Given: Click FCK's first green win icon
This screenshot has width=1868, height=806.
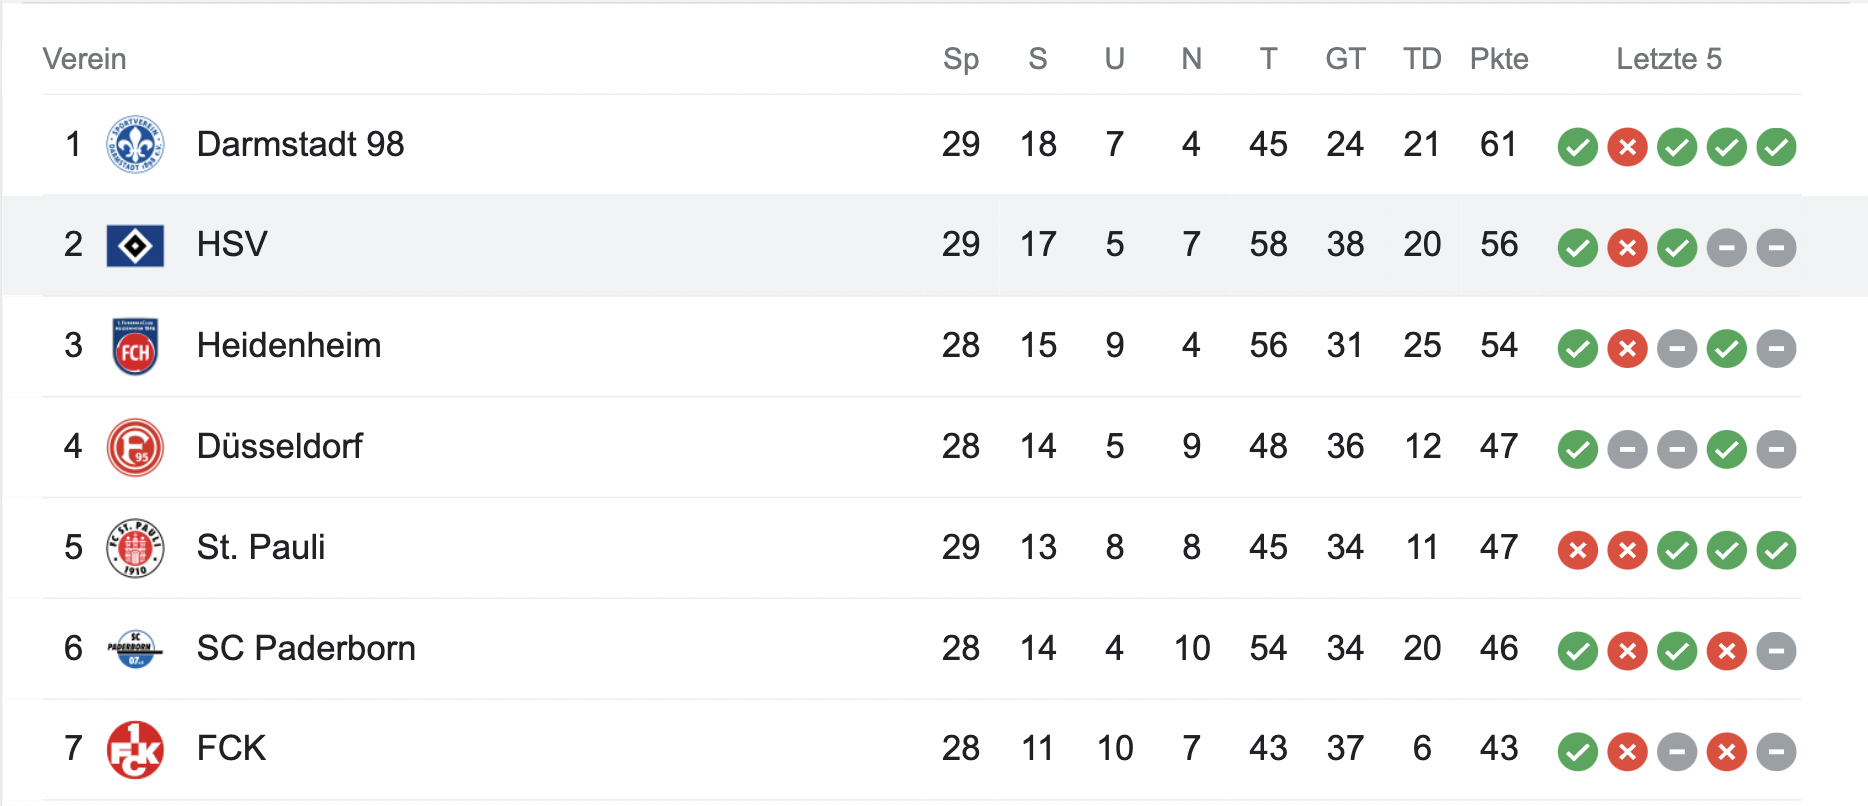Looking at the screenshot, I should [x=1577, y=752].
